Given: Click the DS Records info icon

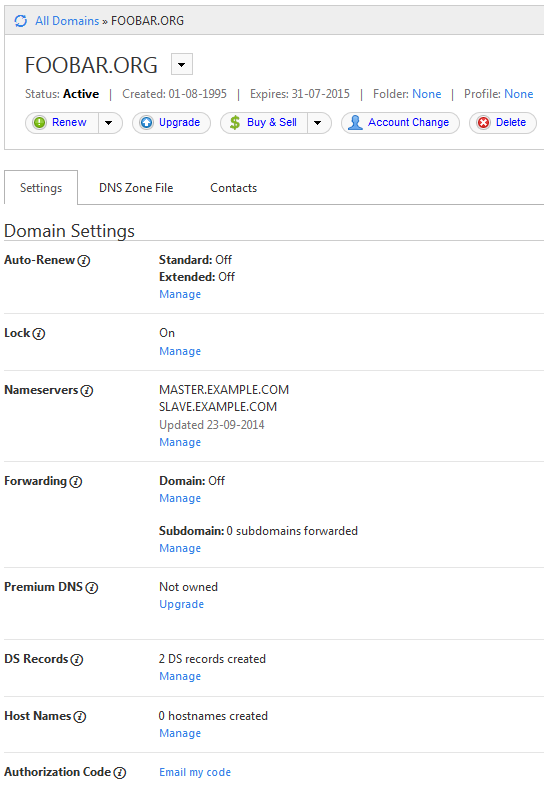Looking at the screenshot, I should pyautogui.click(x=76, y=660).
